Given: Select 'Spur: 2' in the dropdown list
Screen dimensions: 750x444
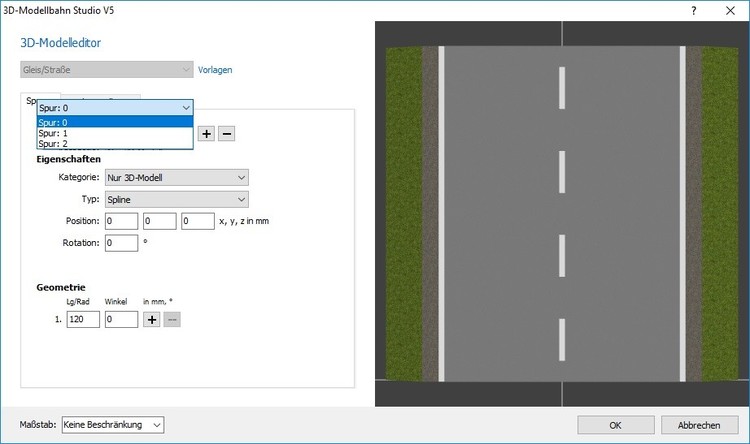Looking at the screenshot, I should point(115,144).
